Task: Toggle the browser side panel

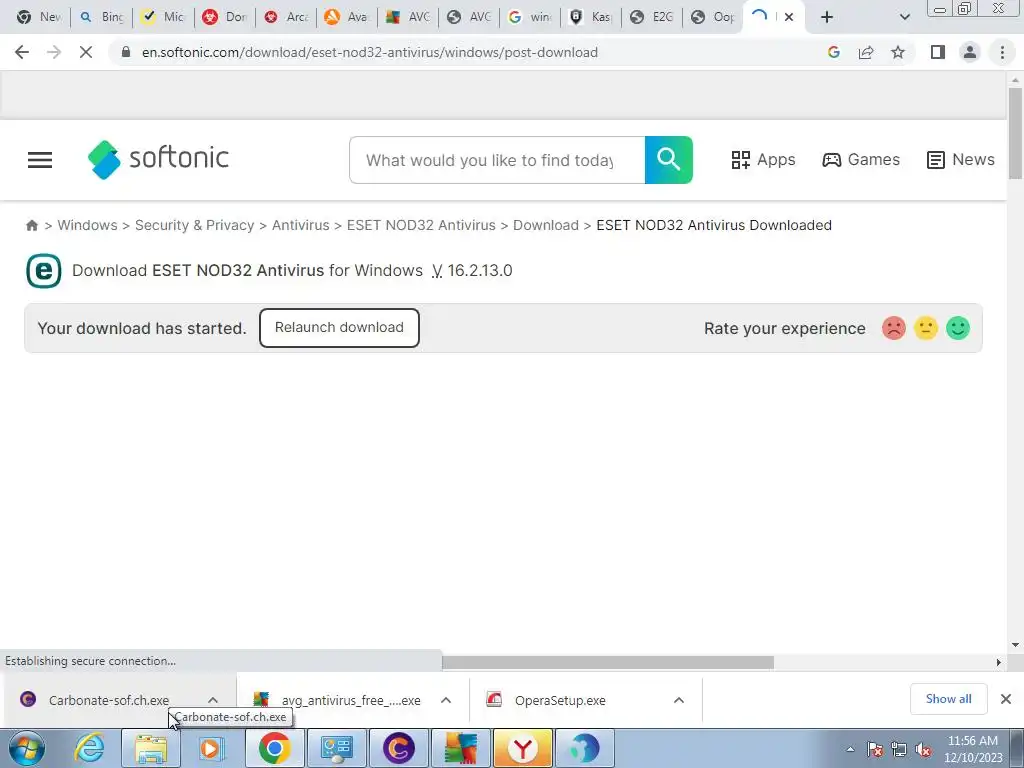Action: (938, 52)
